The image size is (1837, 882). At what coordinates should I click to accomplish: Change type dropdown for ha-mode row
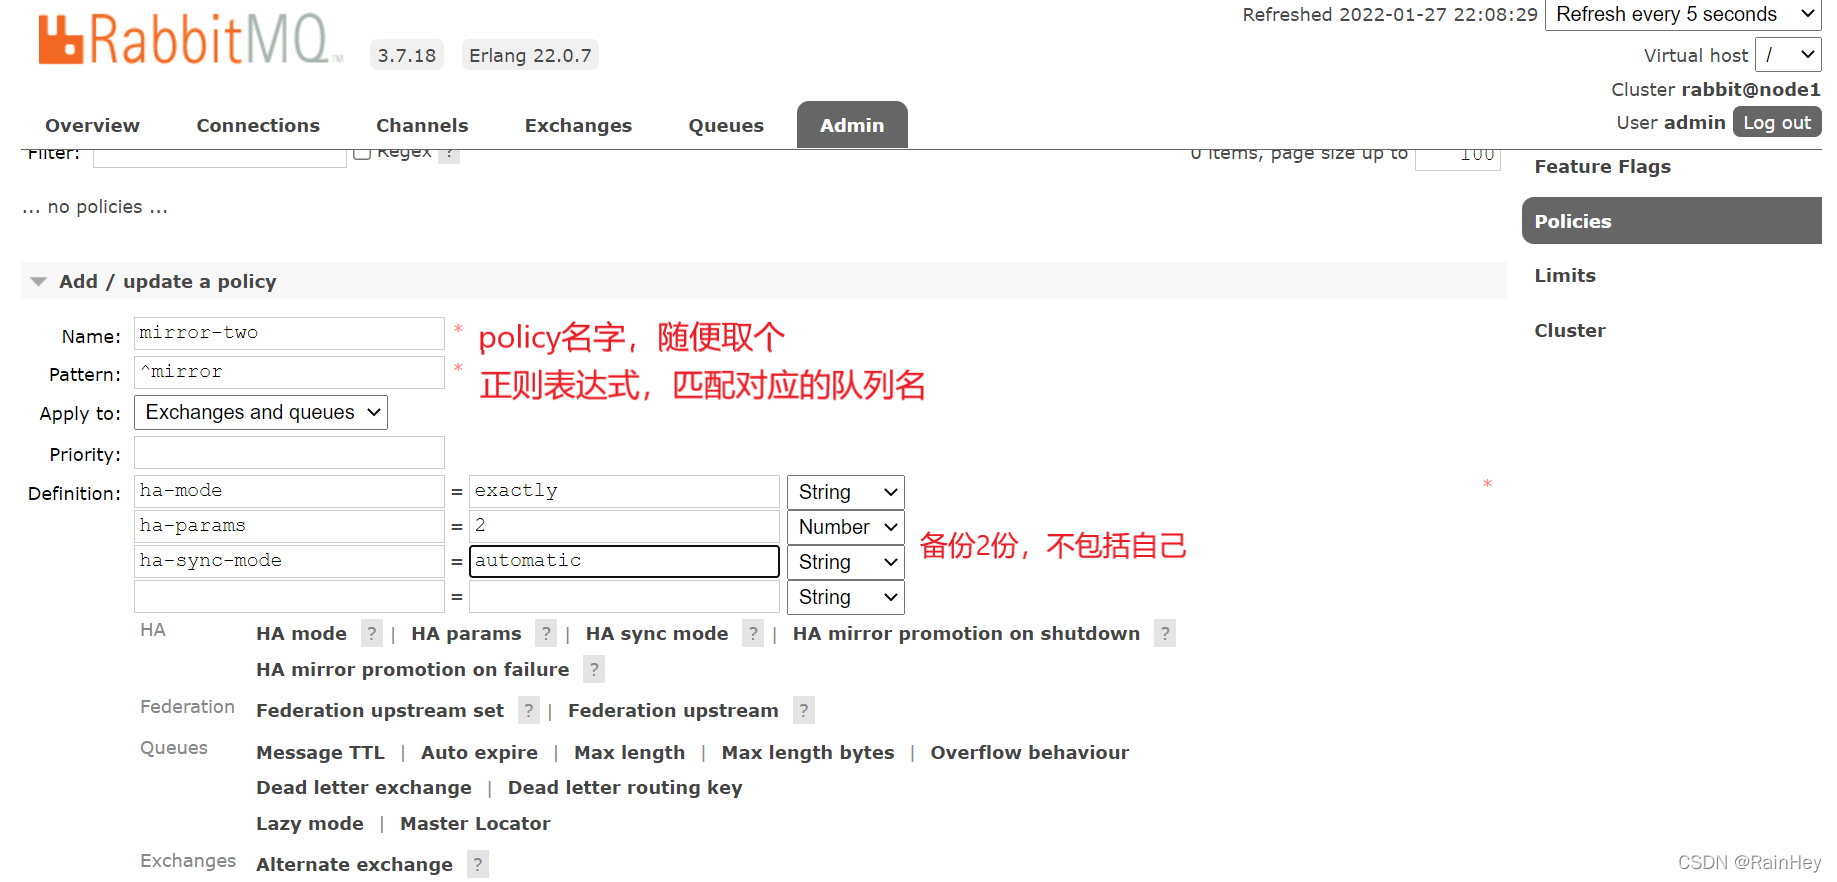click(x=845, y=492)
